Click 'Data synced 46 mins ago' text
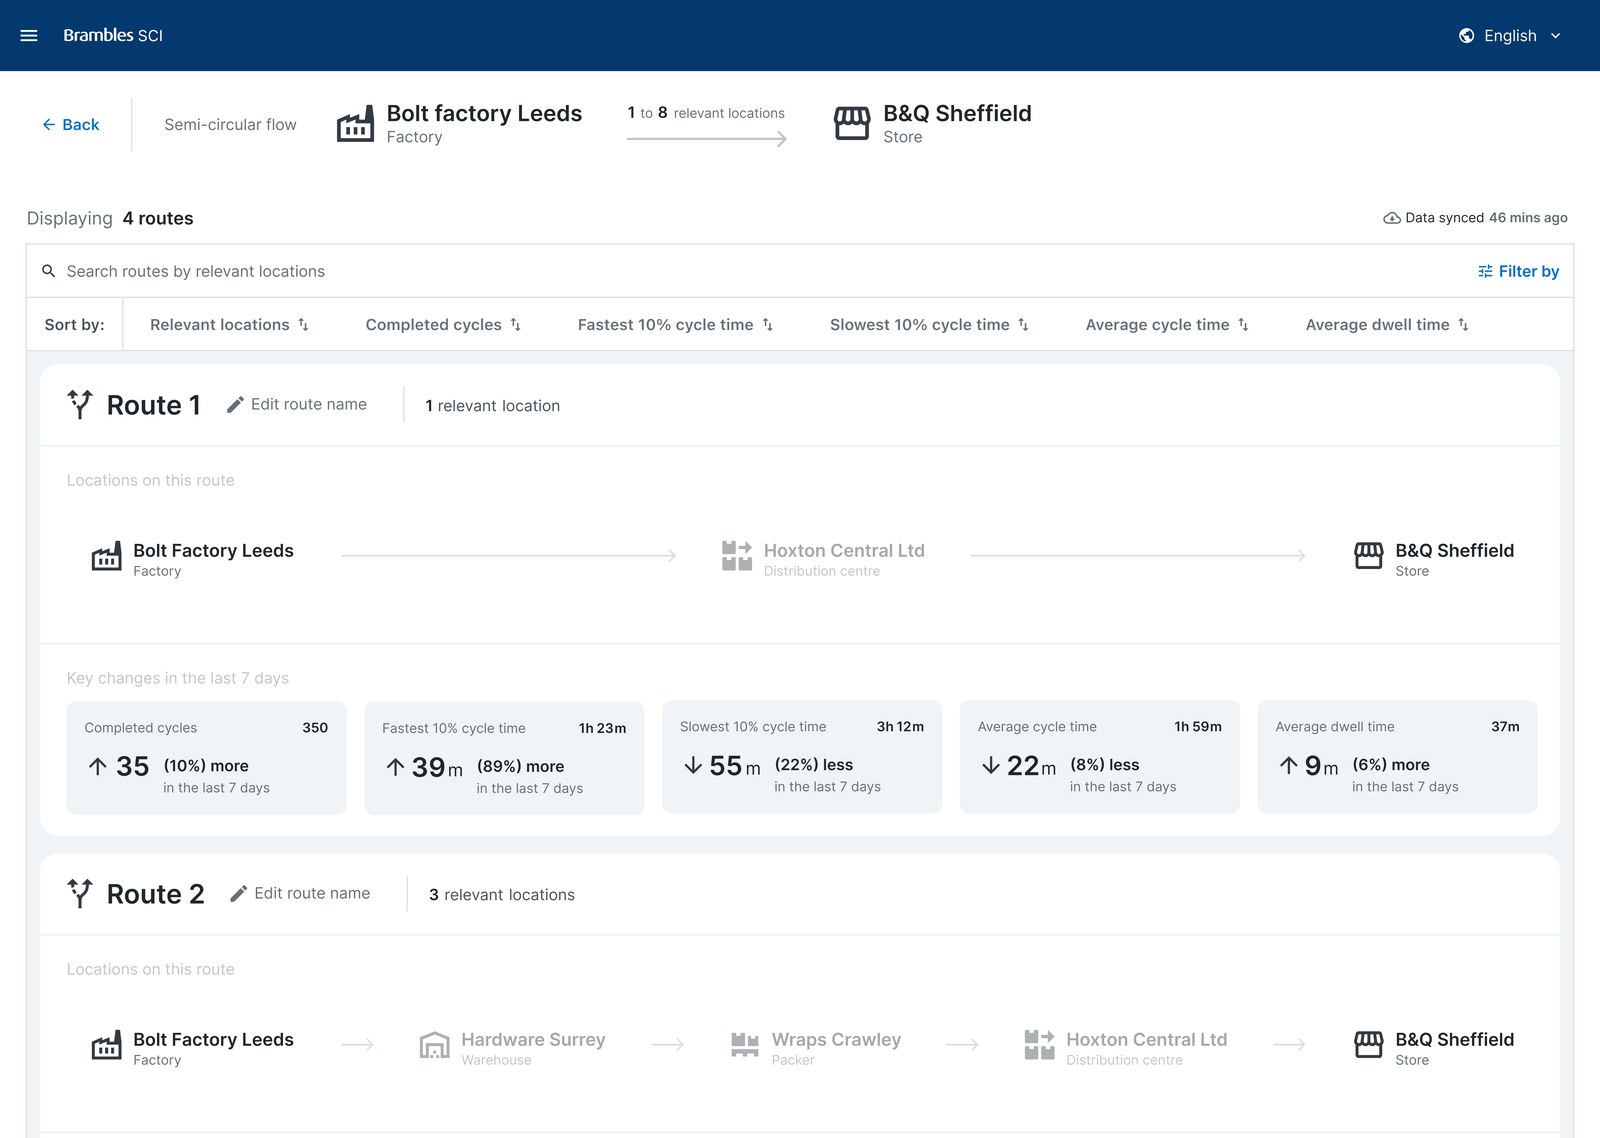The width and height of the screenshot is (1600, 1138). [1486, 218]
